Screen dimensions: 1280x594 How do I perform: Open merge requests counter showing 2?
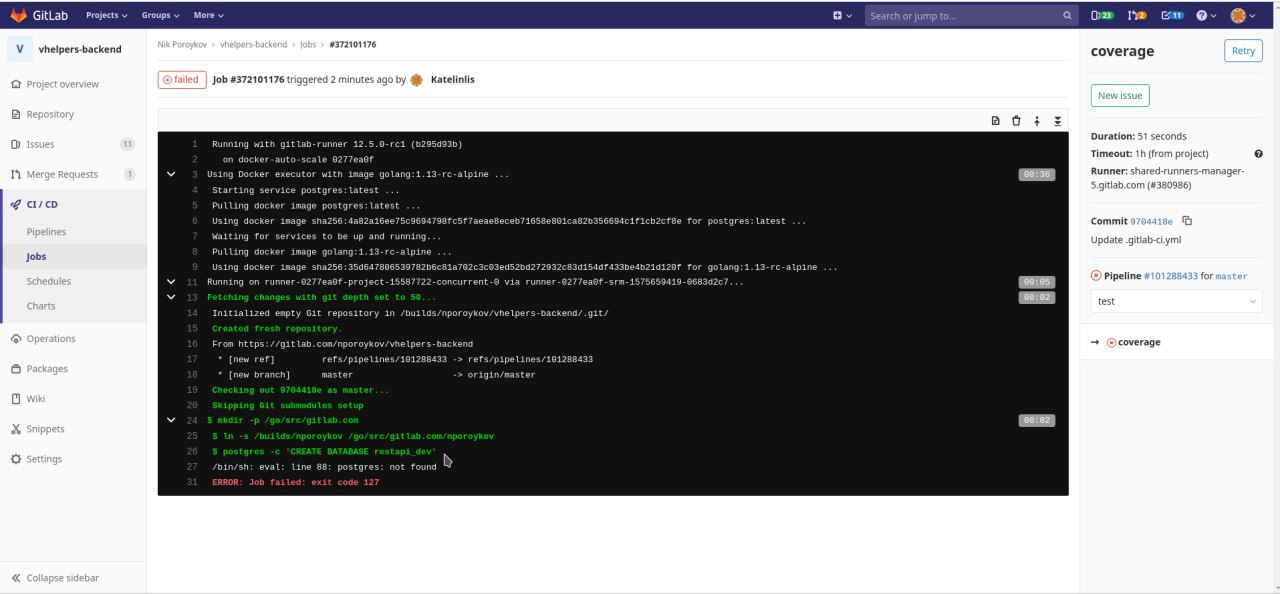[x=1137, y=15]
